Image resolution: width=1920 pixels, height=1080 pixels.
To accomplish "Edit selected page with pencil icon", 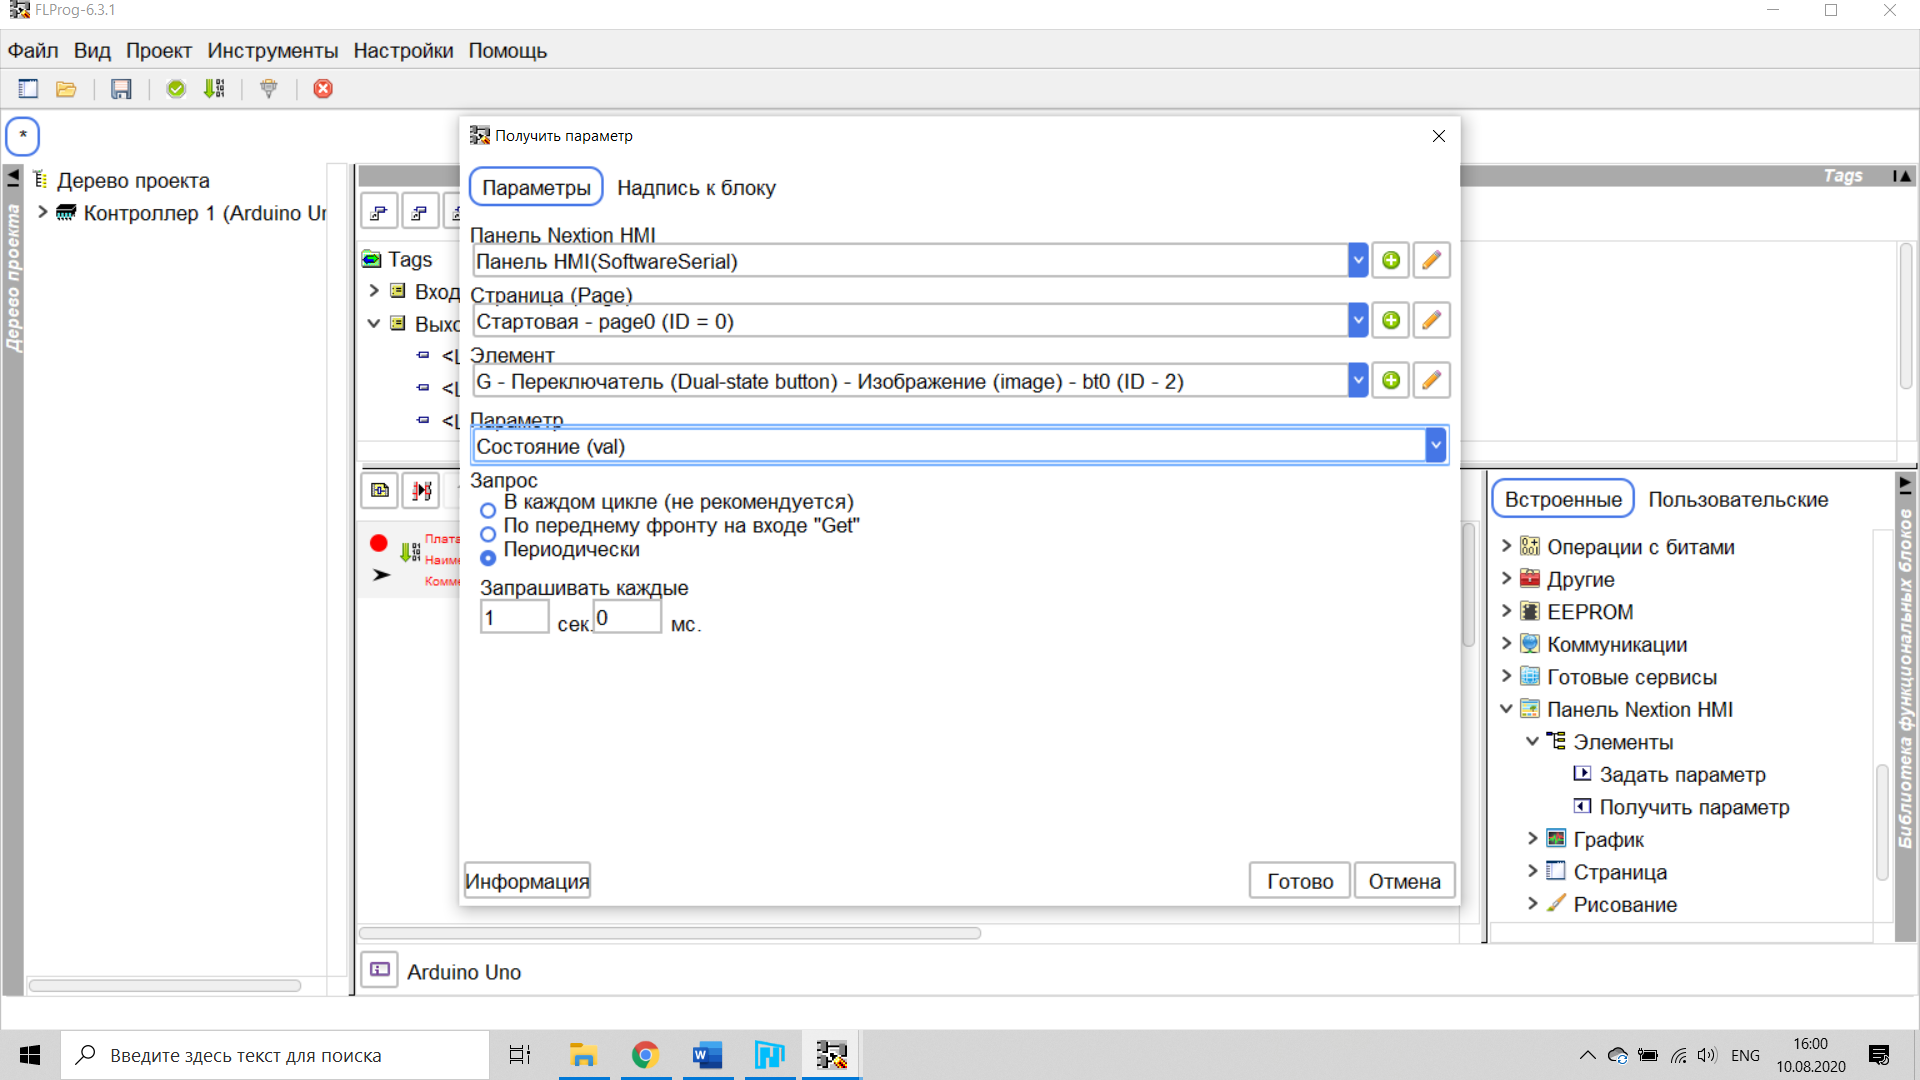I will click(x=1431, y=321).
